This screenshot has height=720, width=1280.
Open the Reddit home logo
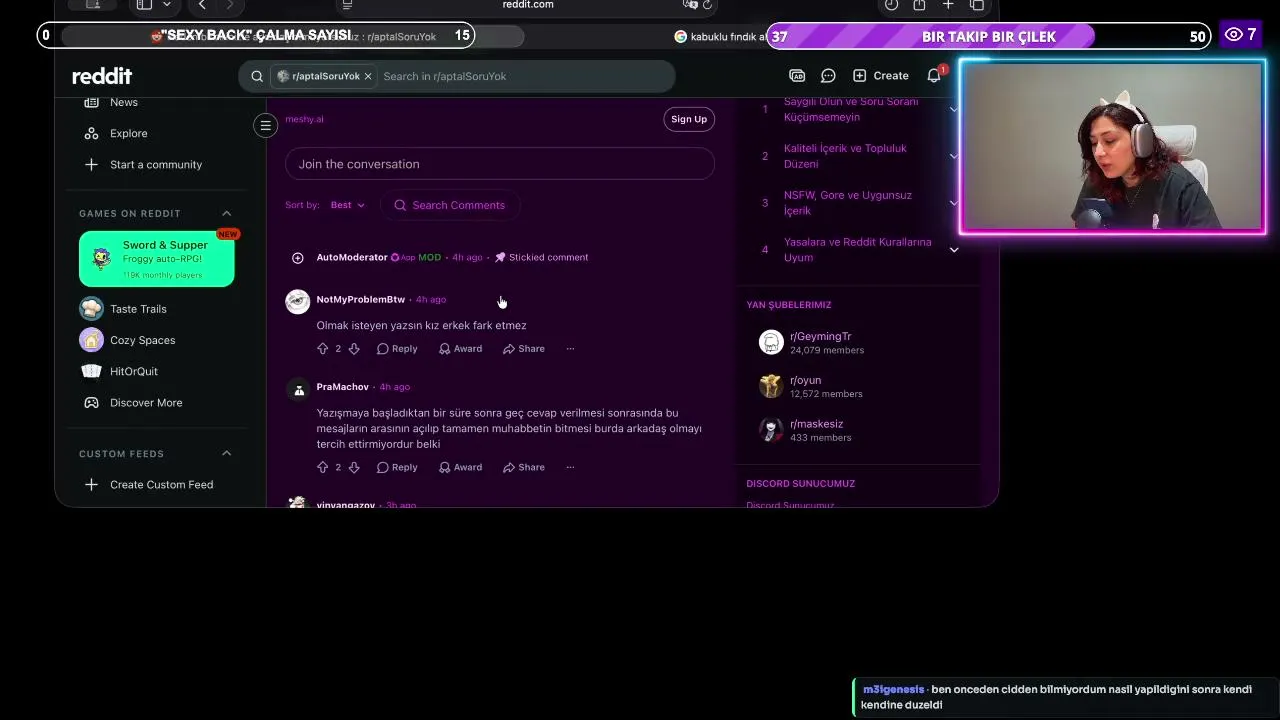tap(102, 76)
